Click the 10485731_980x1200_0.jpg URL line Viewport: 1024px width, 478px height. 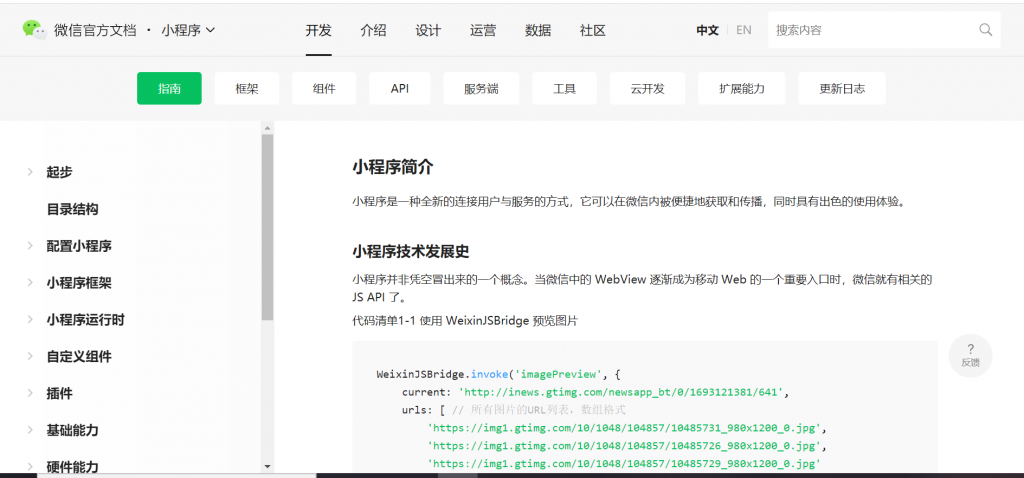[628, 428]
